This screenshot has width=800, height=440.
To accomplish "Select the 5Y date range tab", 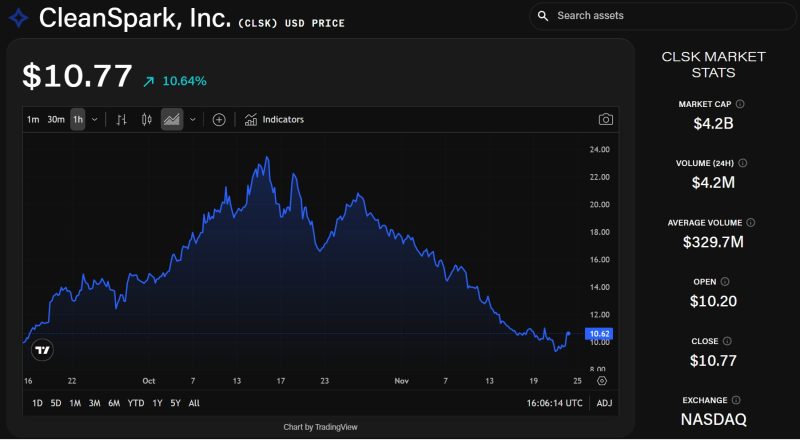I will pos(175,403).
